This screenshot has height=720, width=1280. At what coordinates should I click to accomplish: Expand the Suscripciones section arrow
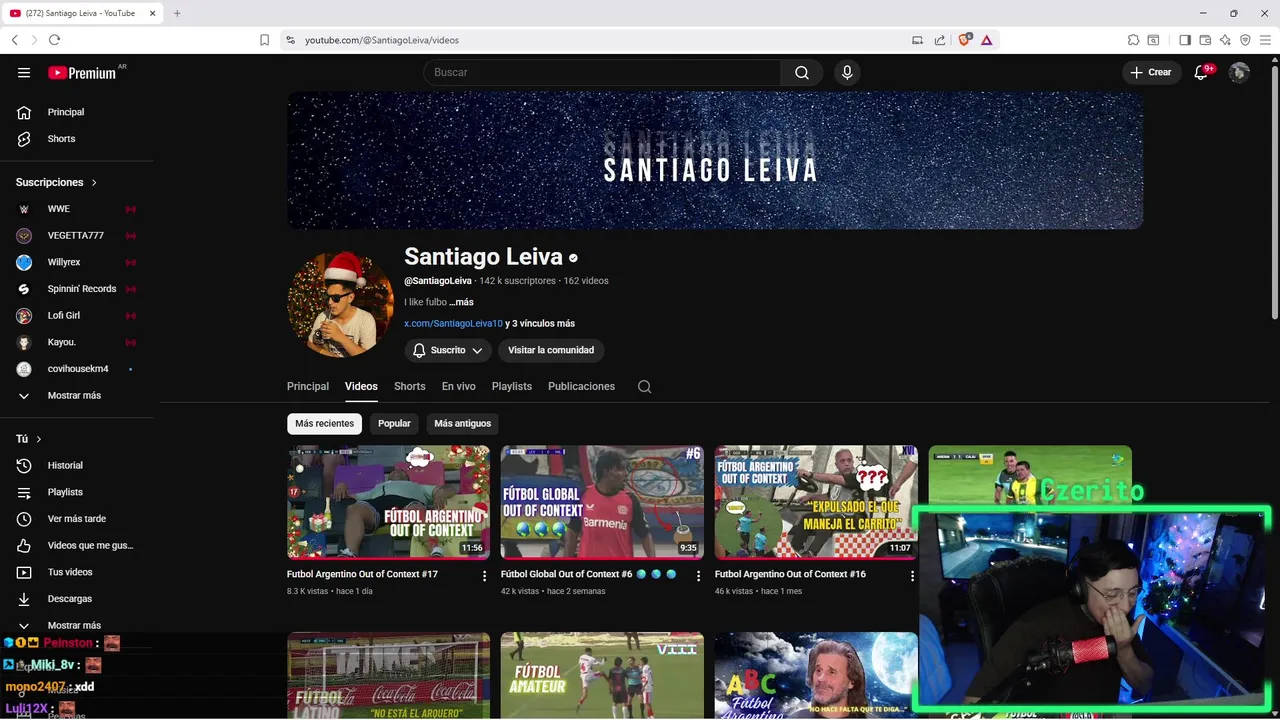pos(94,183)
